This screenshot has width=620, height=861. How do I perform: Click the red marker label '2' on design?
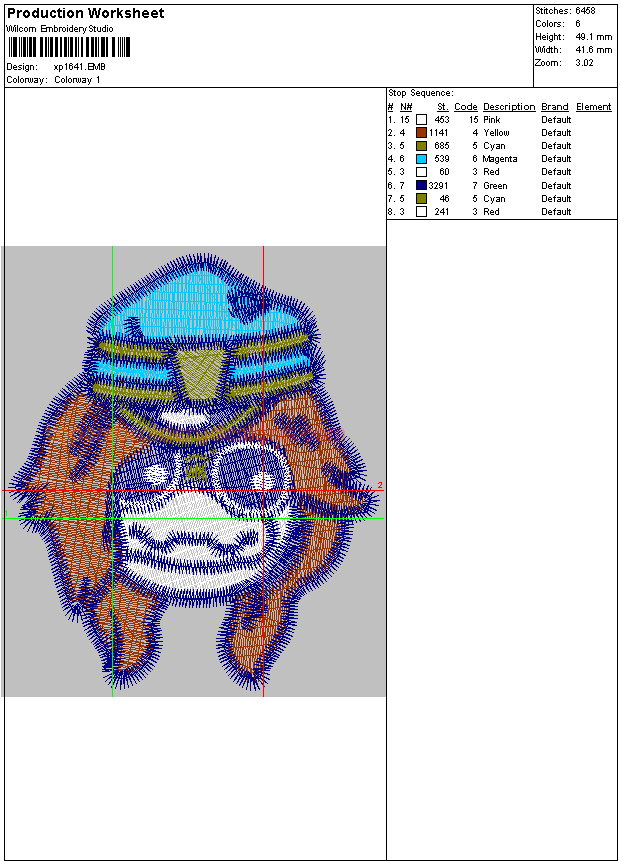[380, 485]
